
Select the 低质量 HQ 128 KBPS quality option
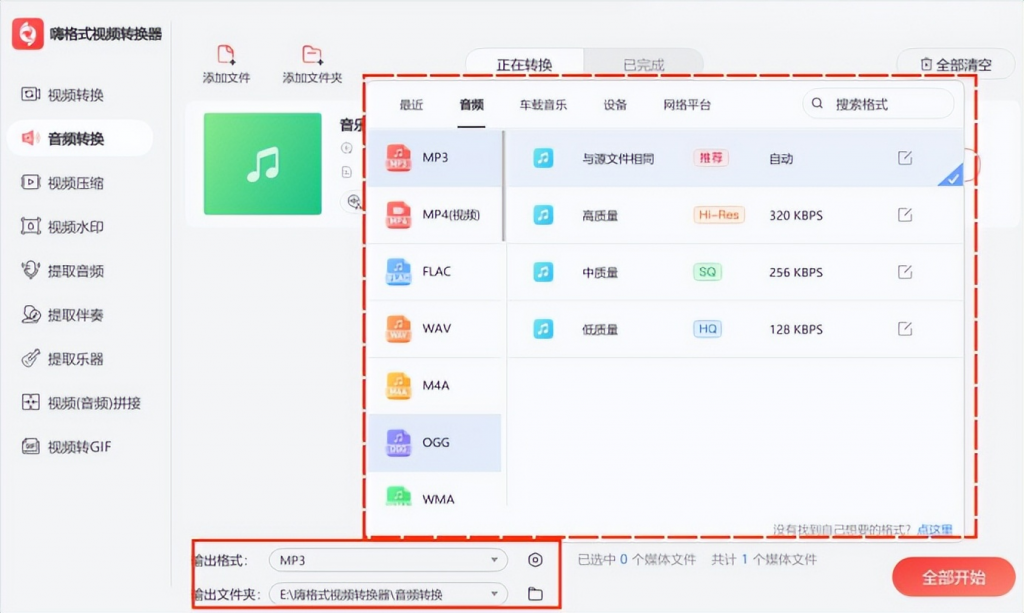700,329
